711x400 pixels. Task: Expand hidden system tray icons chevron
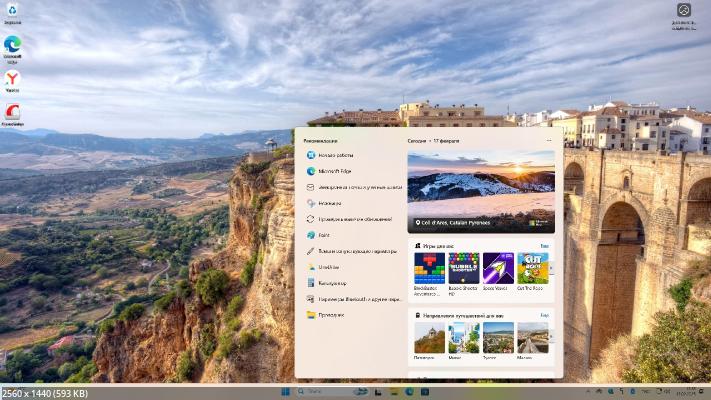tap(589, 391)
